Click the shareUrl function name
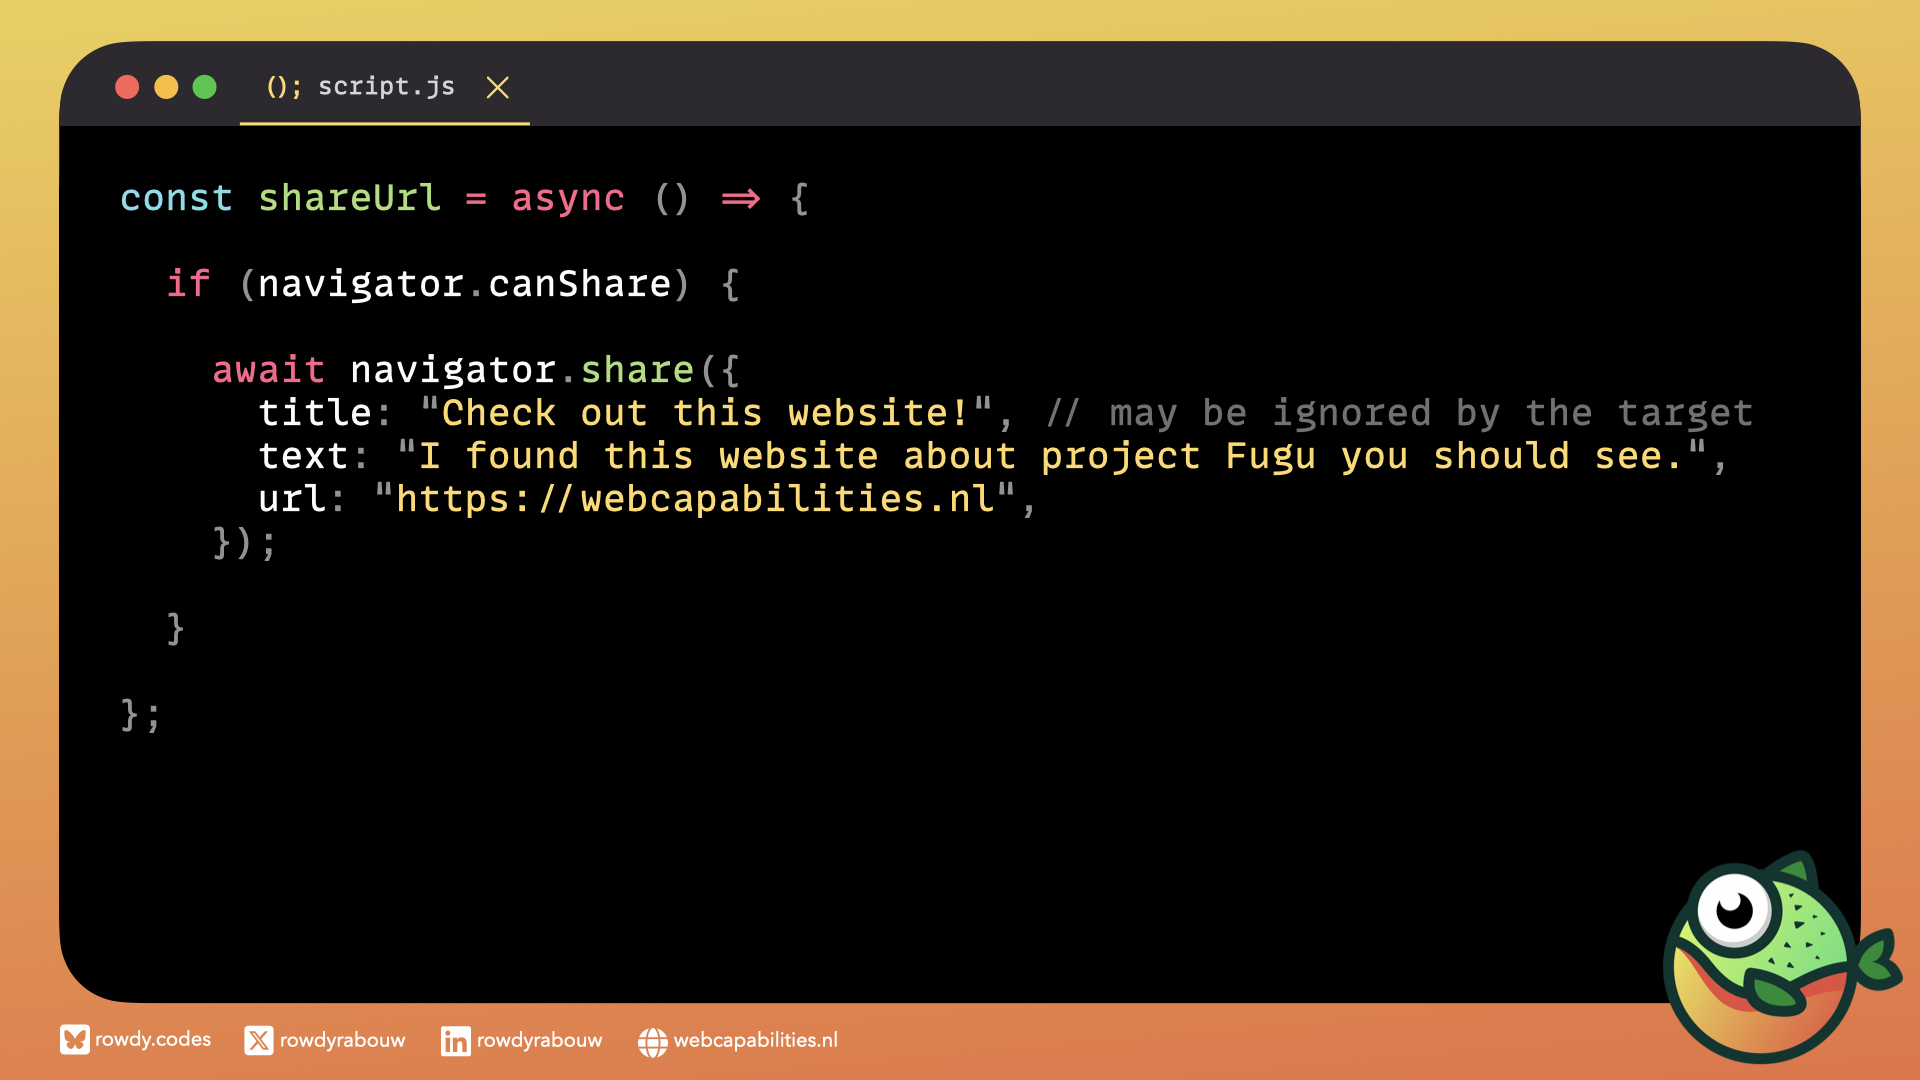Image resolution: width=1920 pixels, height=1080 pixels. coord(349,198)
